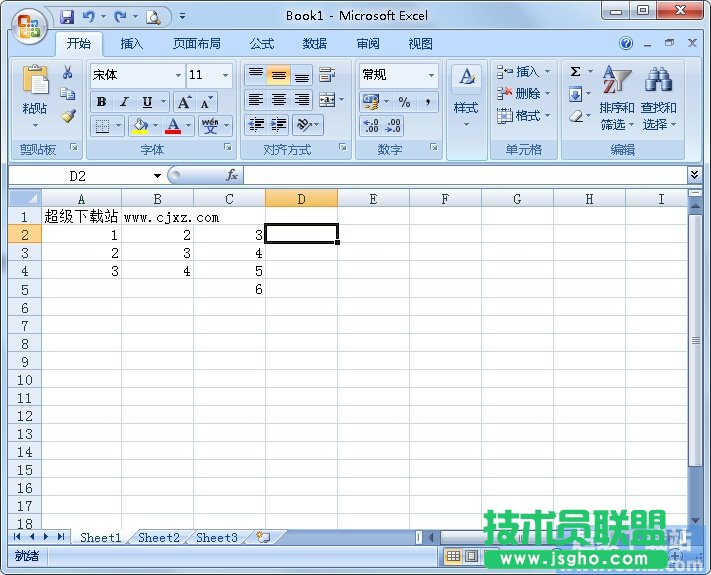Expand the number format dropdown 常规
This screenshot has height=575, width=711.
tap(431, 75)
